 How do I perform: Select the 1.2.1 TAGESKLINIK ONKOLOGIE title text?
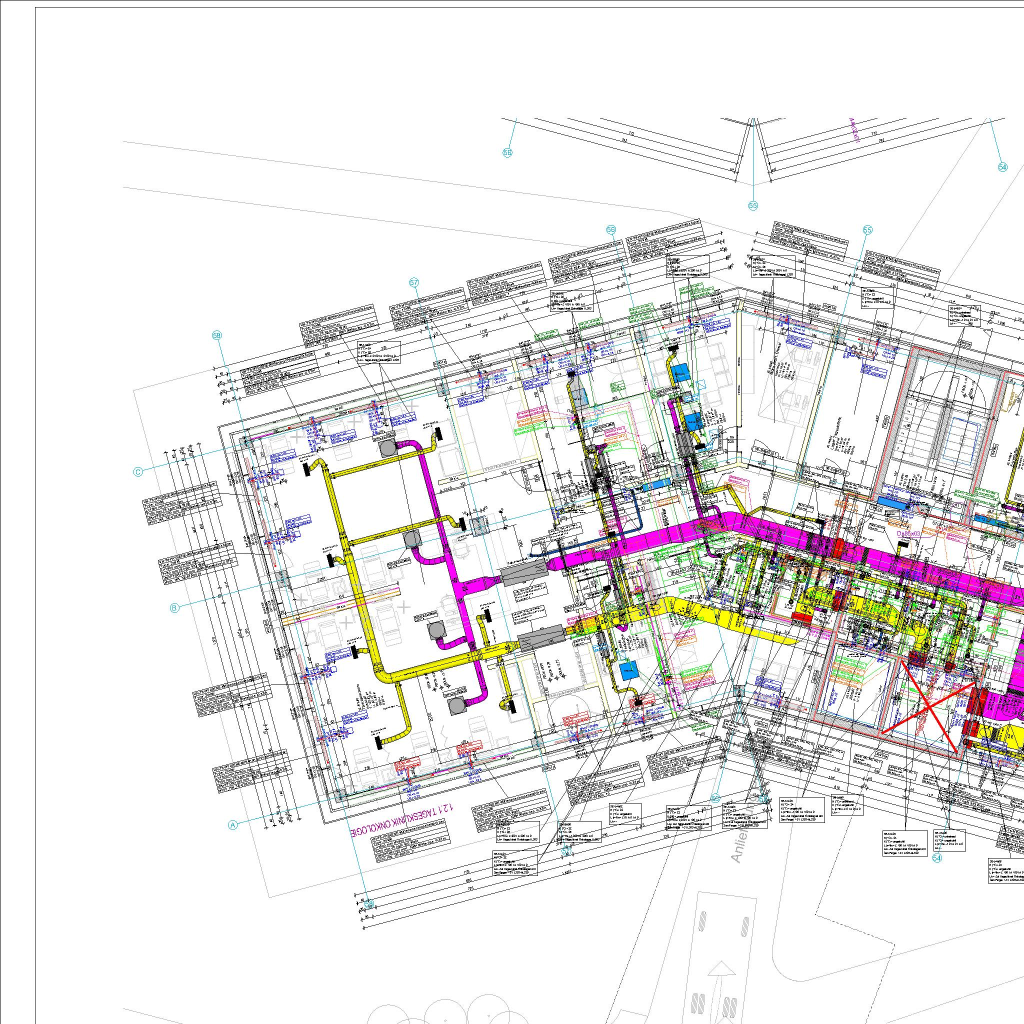(x=401, y=822)
